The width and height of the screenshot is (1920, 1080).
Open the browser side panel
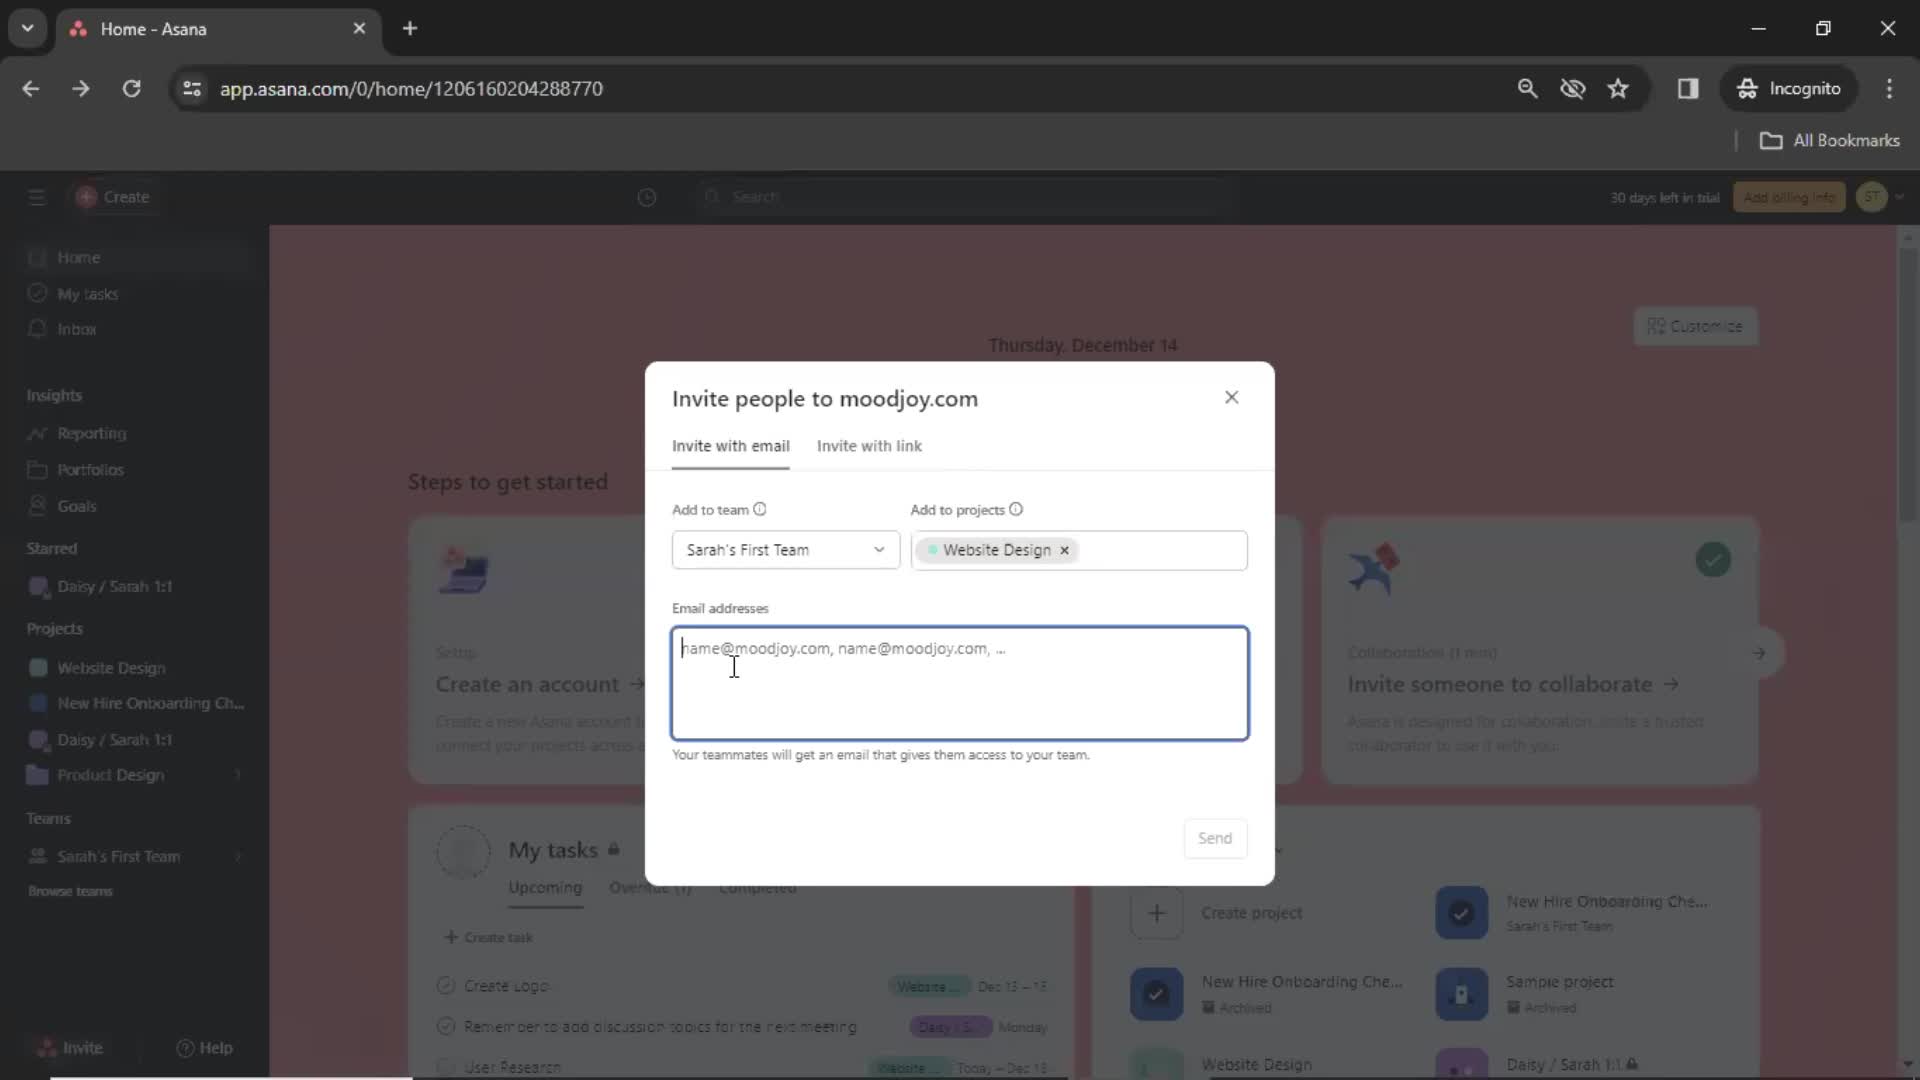[x=1688, y=88]
